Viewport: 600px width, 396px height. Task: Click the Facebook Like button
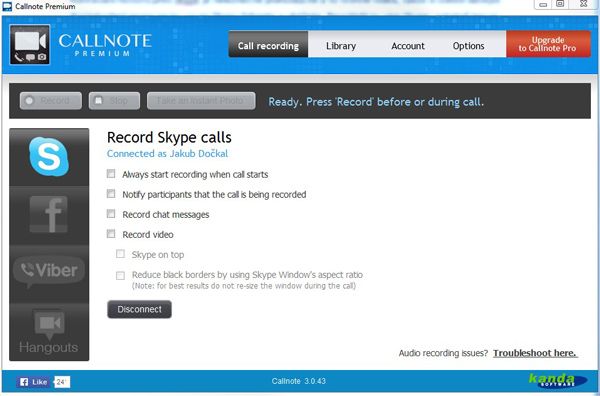[34, 382]
